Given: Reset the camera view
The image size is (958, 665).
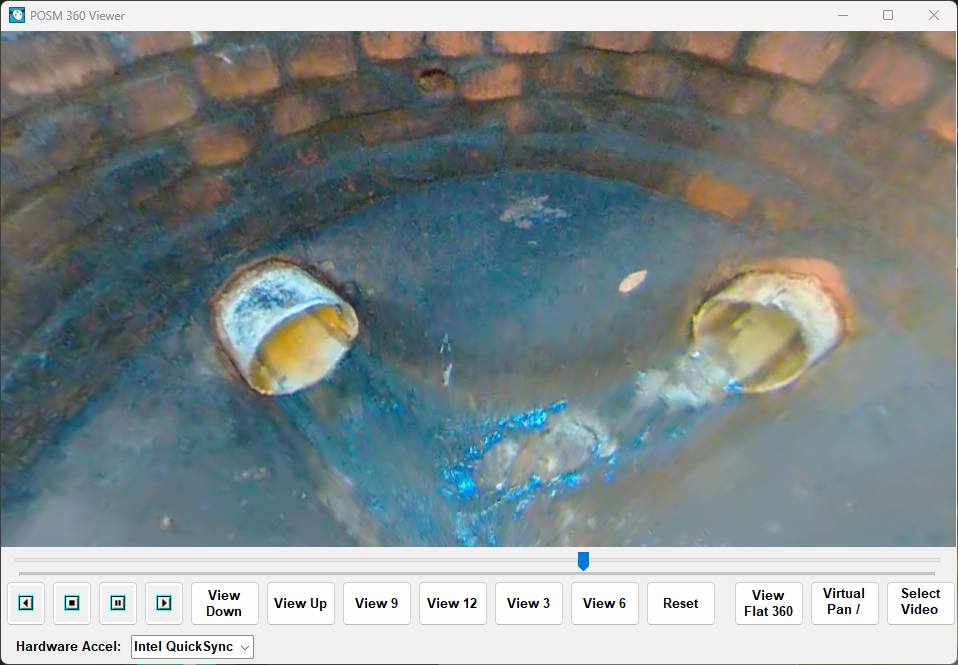Looking at the screenshot, I should pos(681,603).
